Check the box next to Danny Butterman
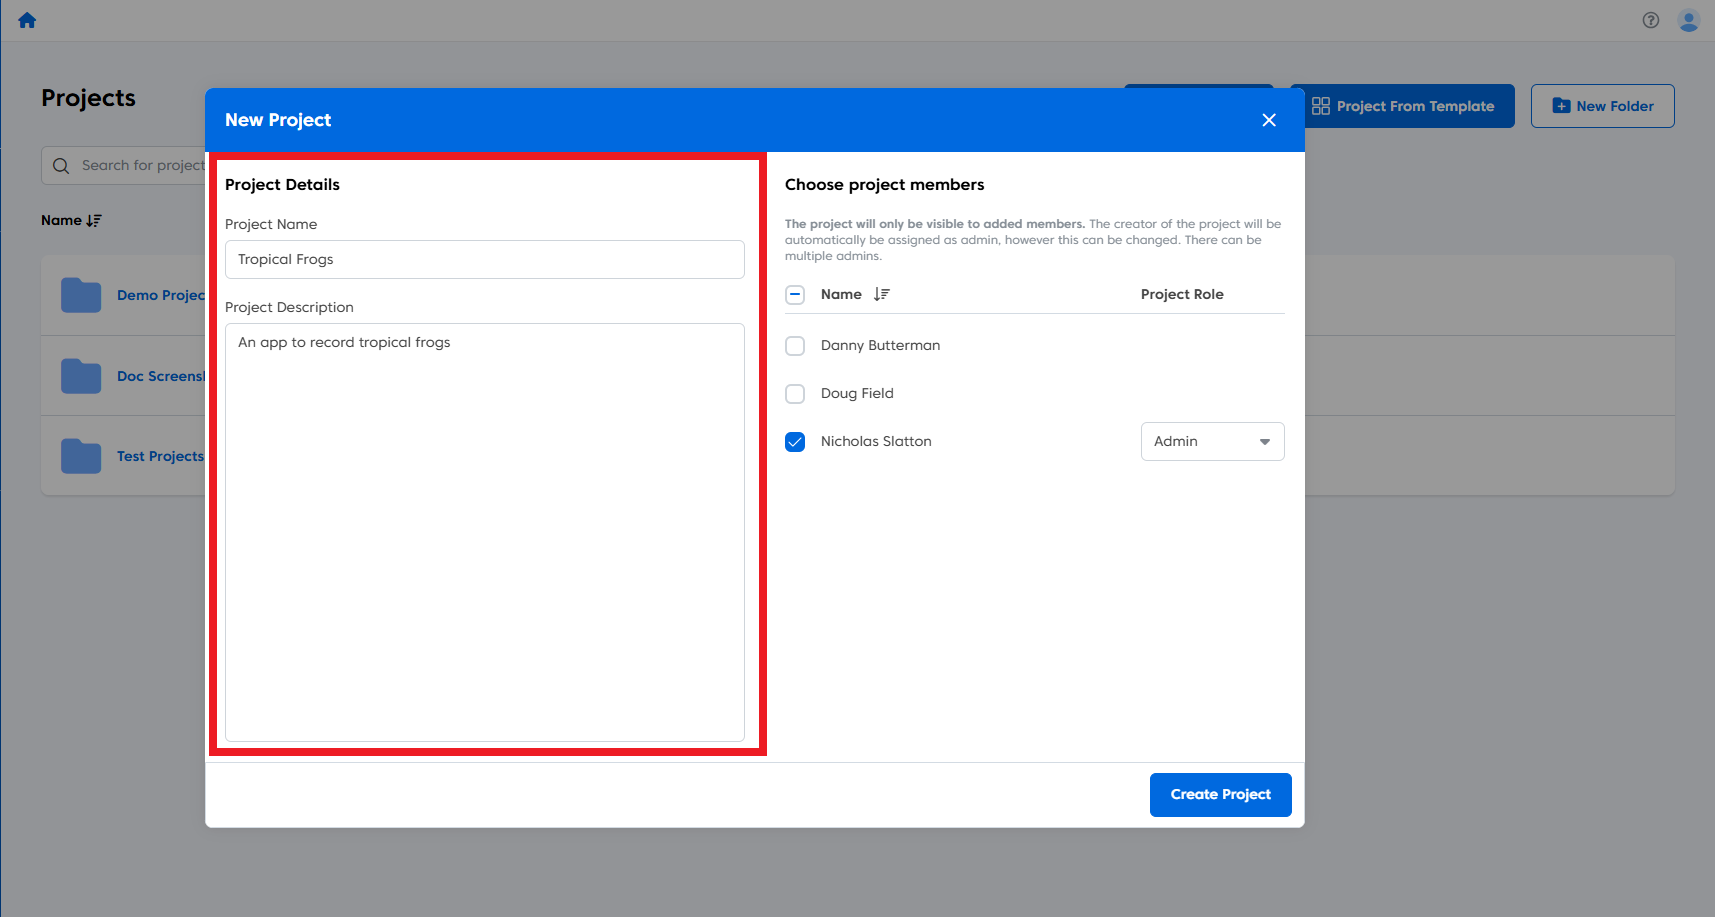 [x=795, y=345]
